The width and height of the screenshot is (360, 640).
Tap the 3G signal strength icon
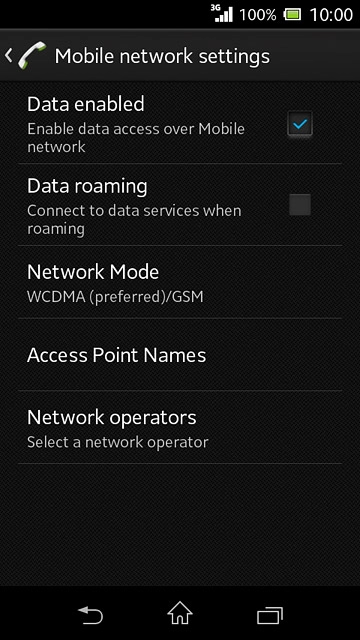click(x=222, y=13)
